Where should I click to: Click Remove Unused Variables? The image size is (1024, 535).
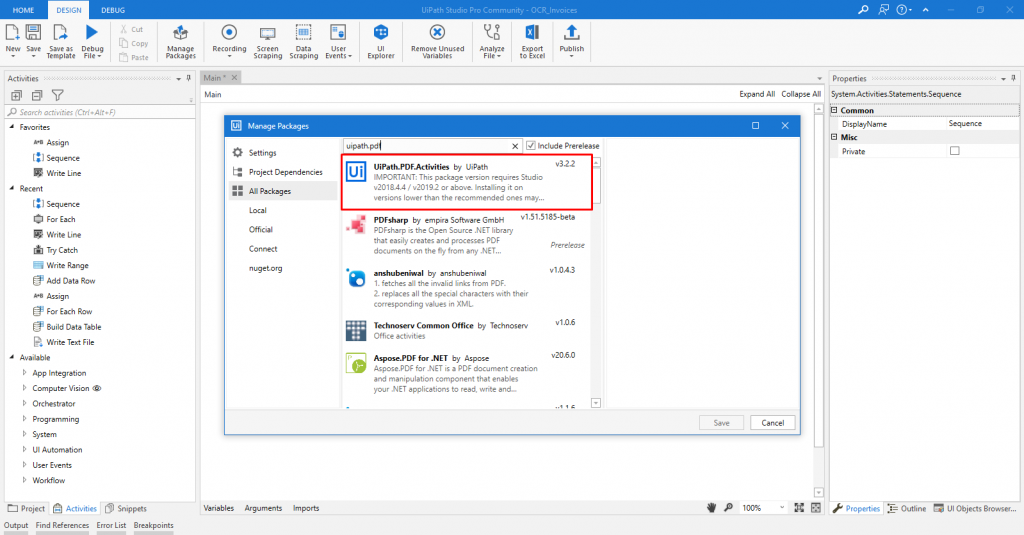pos(438,42)
